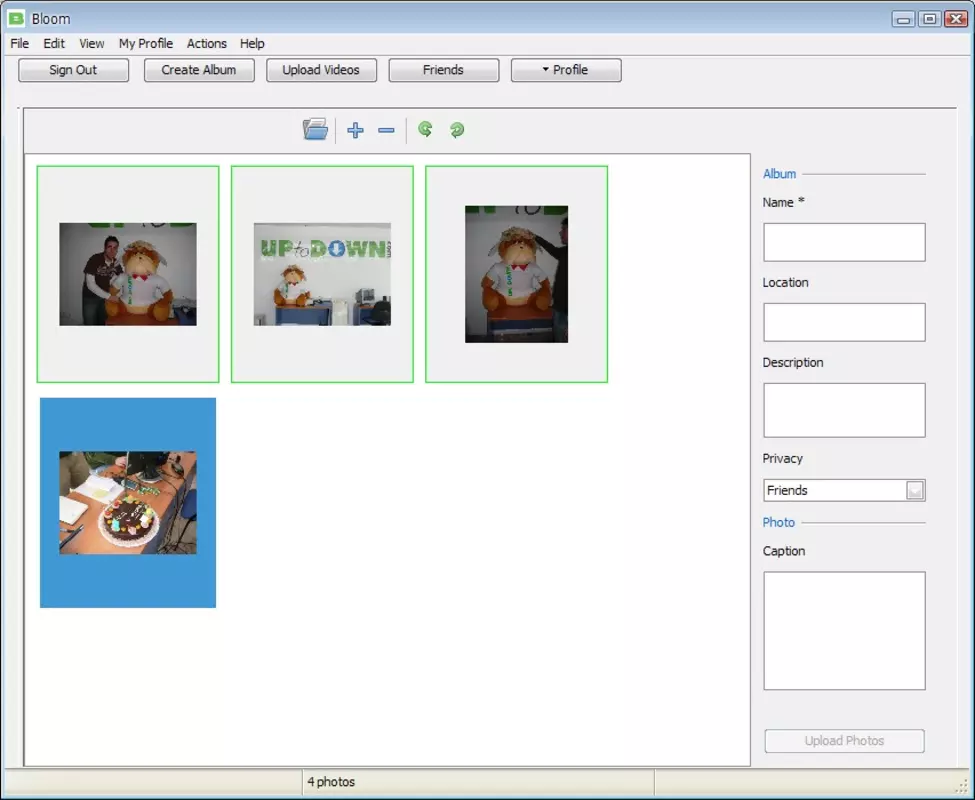Screen dimensions: 975x800
Task: Expand the Profile dropdown button
Action: [566, 70]
